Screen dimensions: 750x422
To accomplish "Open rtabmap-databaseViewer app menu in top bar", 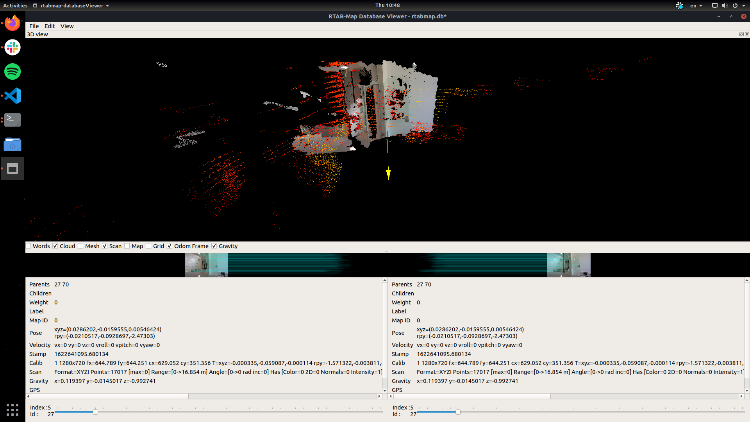I will [70, 4].
